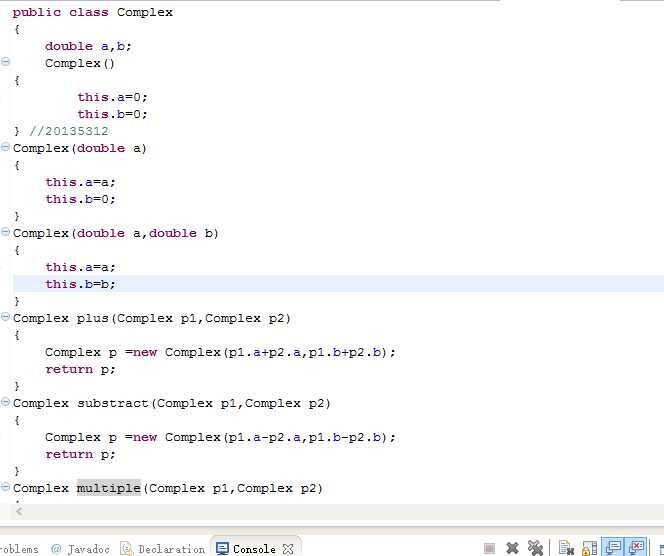Screen dimensions: 664x556
Task: Toggle Show Console When Standard Error Changes
Action: (636, 547)
